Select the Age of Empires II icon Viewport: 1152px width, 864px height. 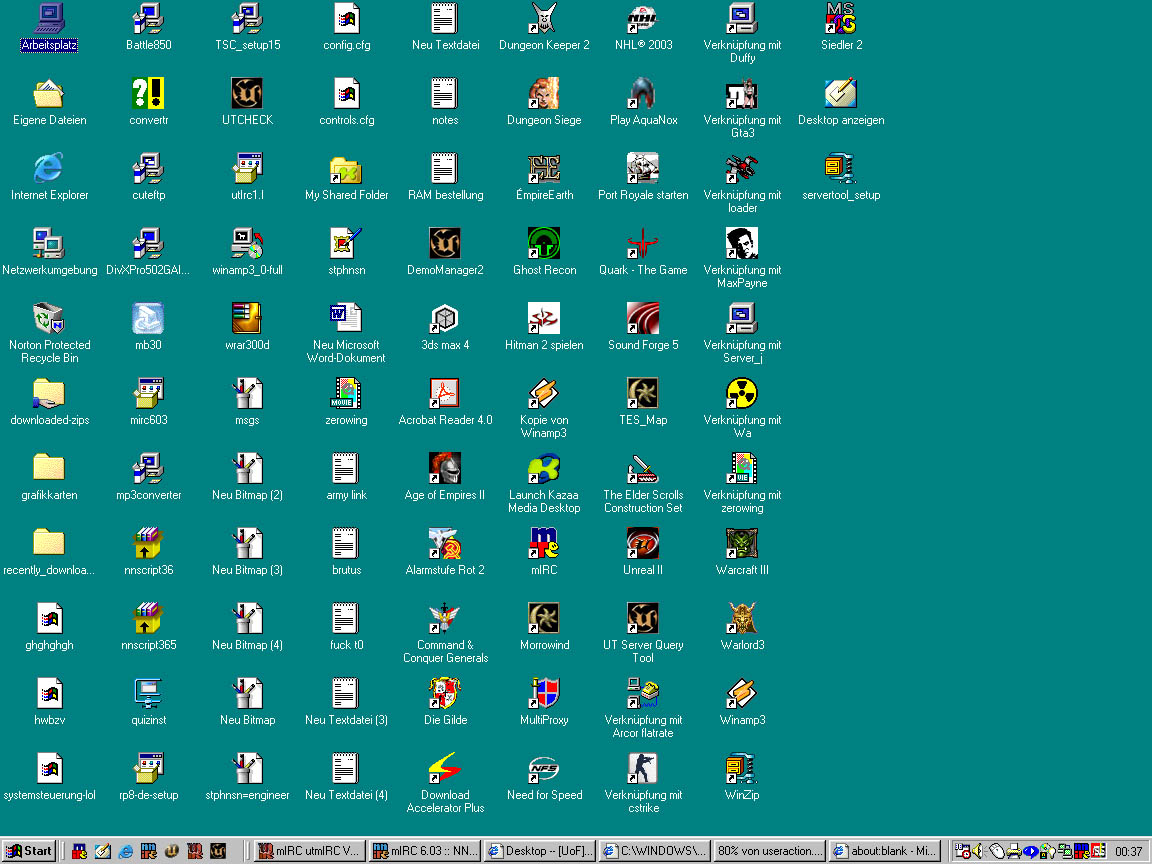point(445,468)
